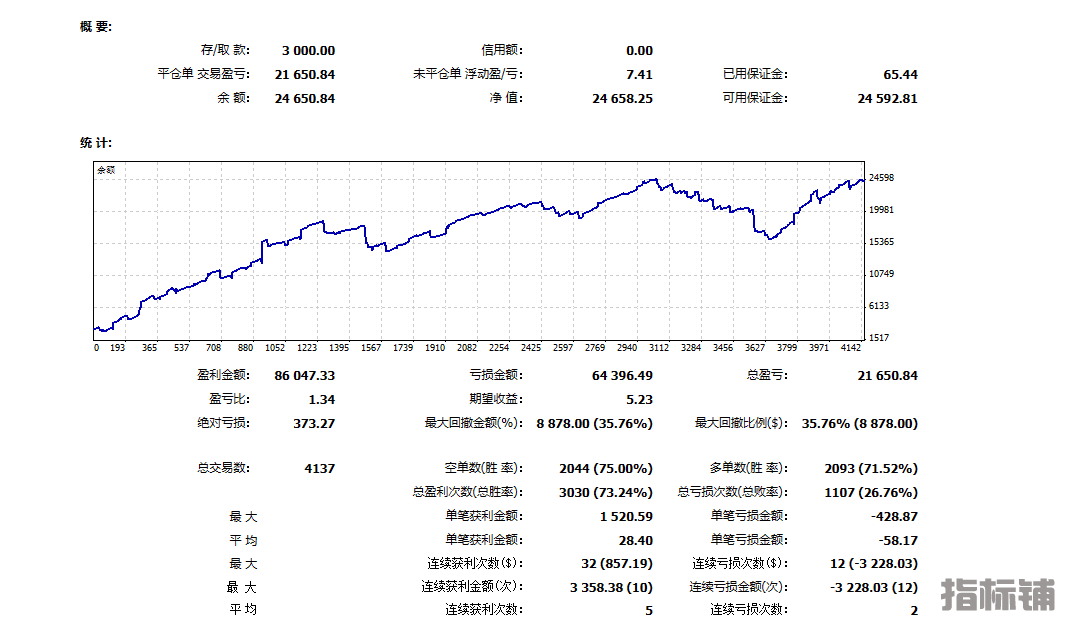Click the 亏损金额 value 64 396.49
1069x619 pixels.
pos(622,375)
